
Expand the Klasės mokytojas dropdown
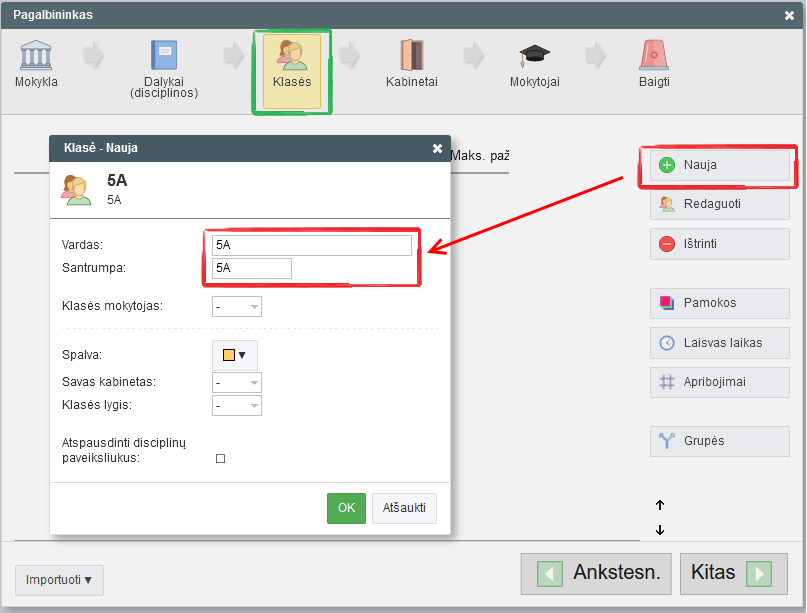pos(237,307)
